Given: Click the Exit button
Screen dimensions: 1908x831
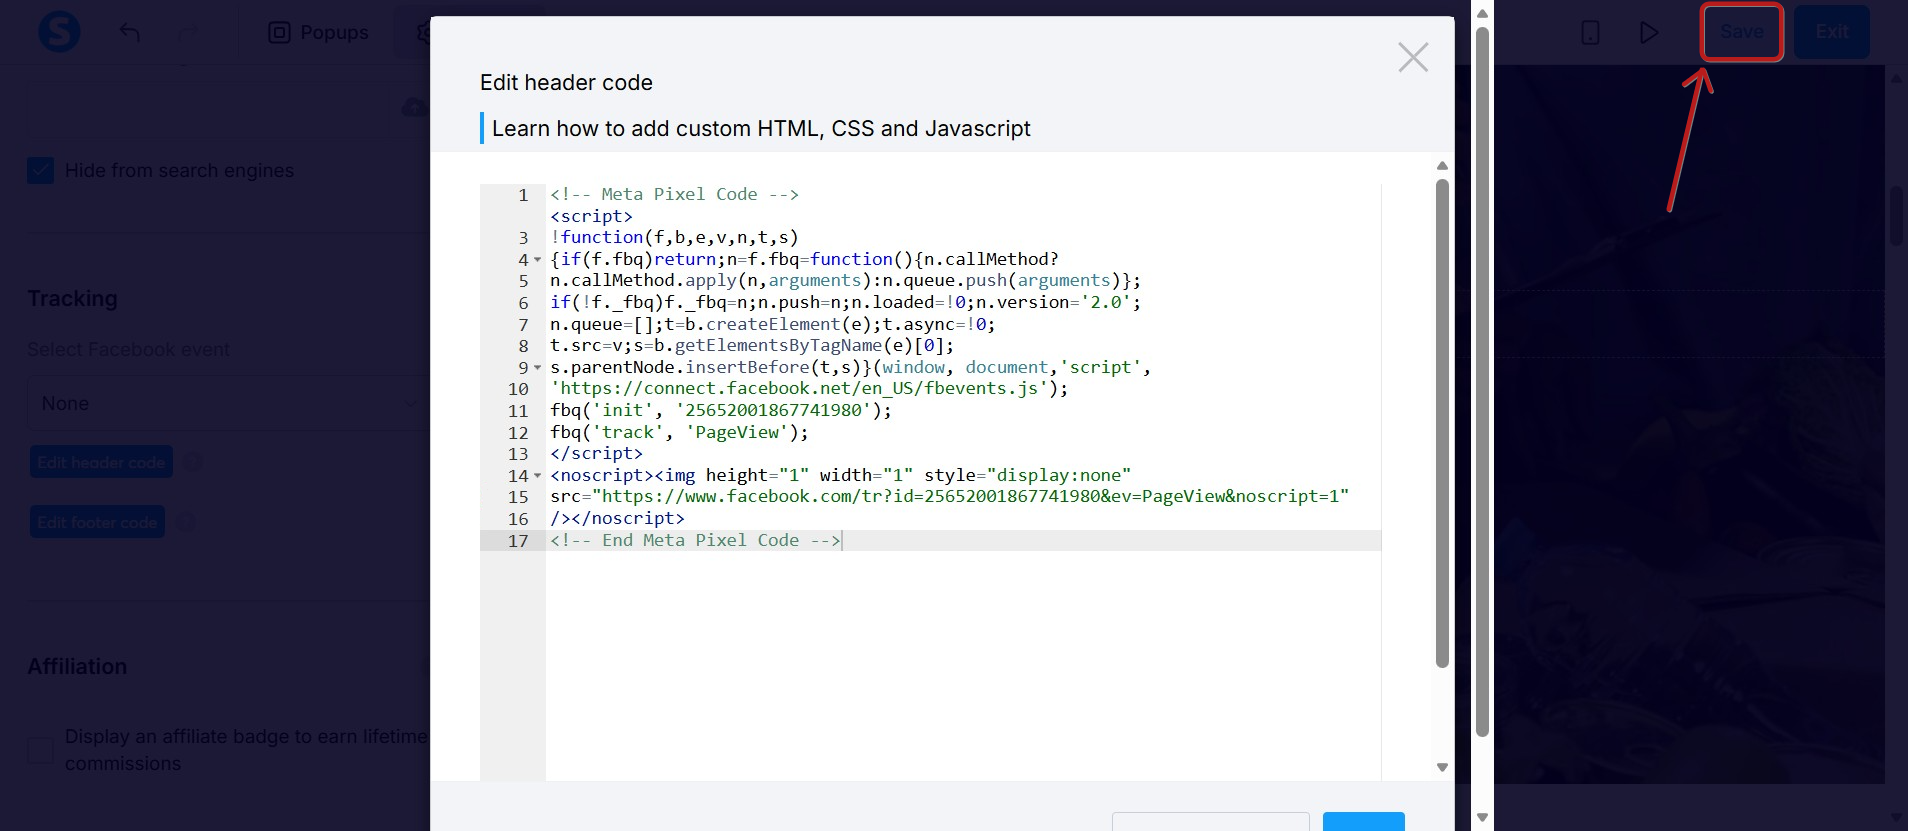Looking at the screenshot, I should pos(1831,32).
